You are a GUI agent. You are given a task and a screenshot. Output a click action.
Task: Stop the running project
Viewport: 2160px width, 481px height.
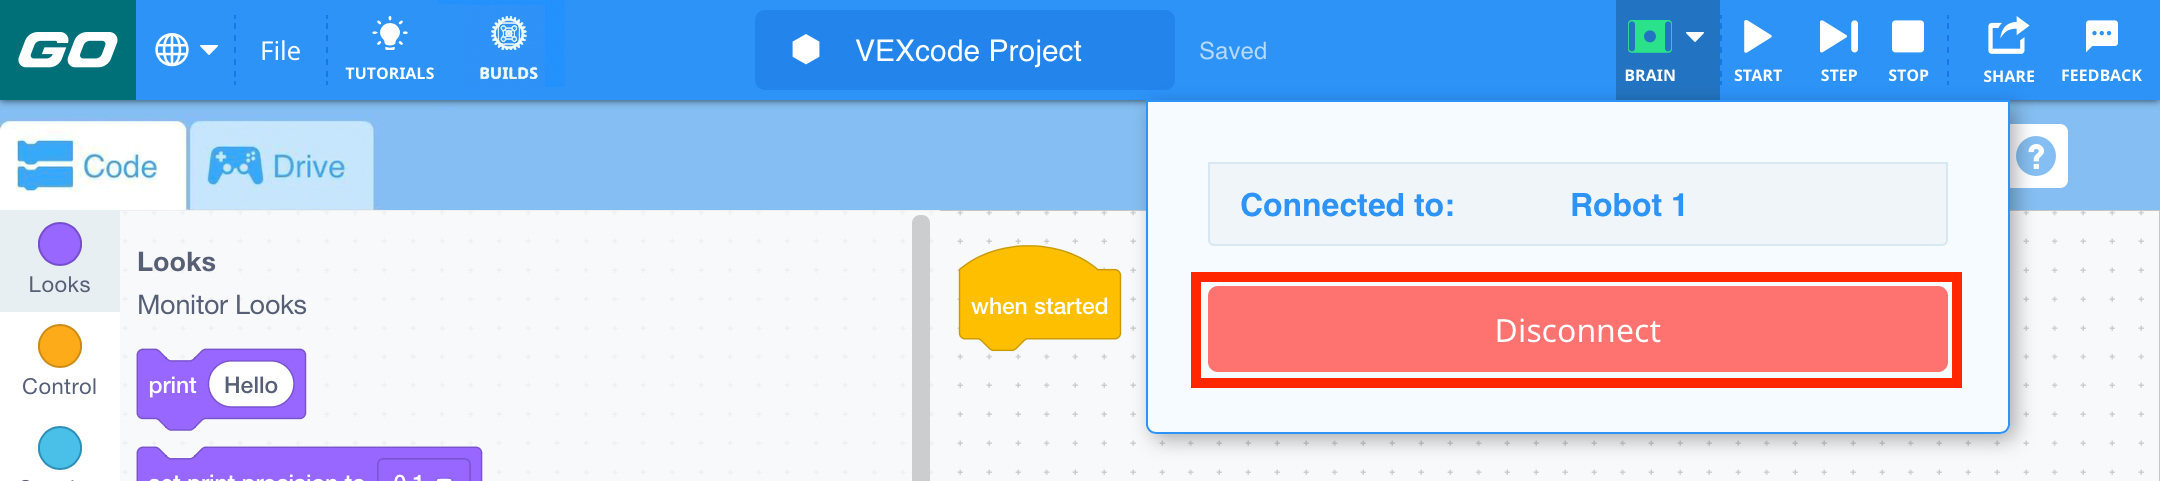1907,49
